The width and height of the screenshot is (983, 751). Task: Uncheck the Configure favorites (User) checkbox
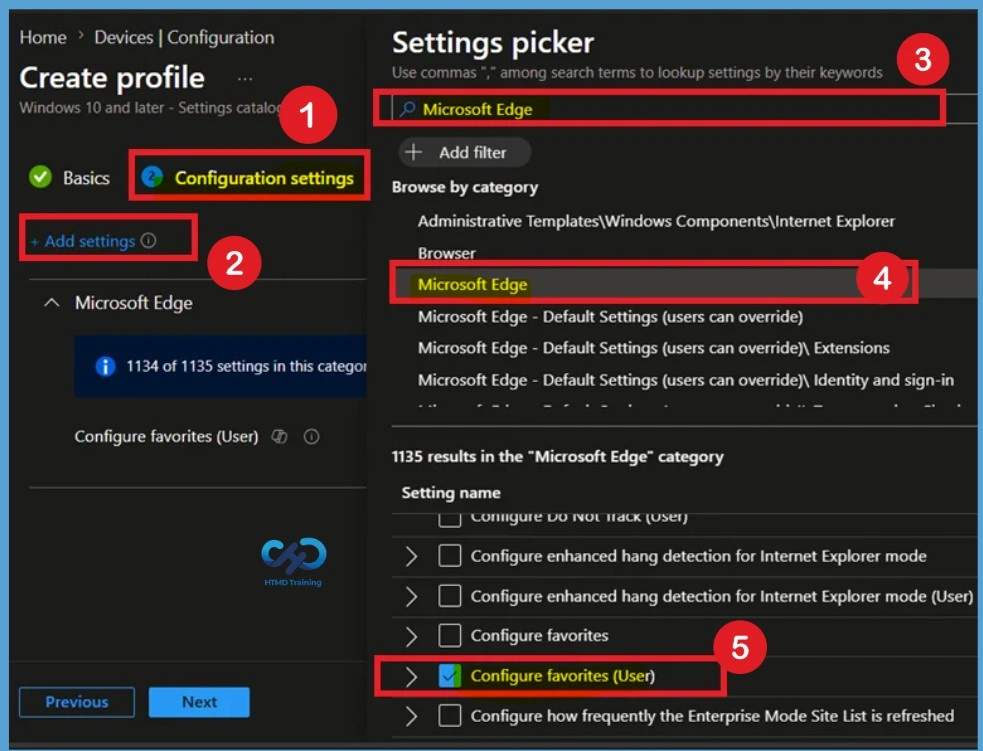point(449,676)
